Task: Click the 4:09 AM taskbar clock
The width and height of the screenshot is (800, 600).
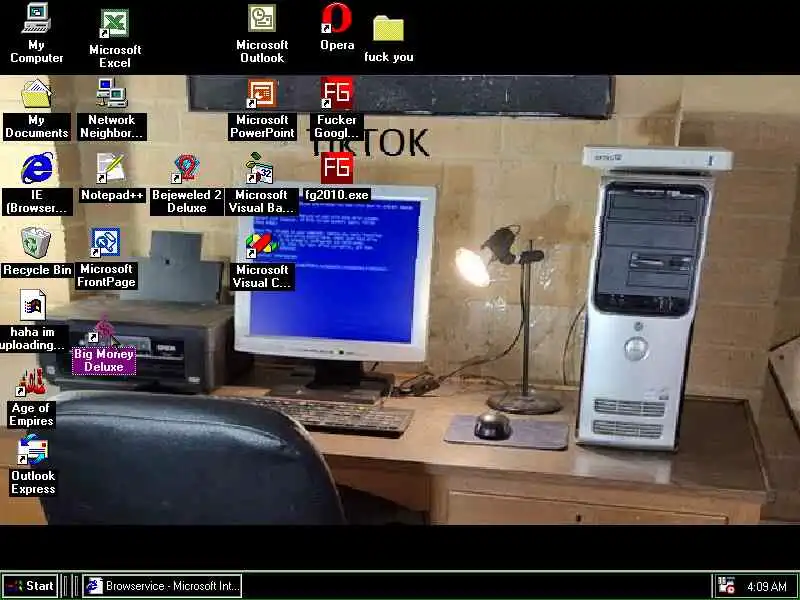Action: (x=766, y=587)
